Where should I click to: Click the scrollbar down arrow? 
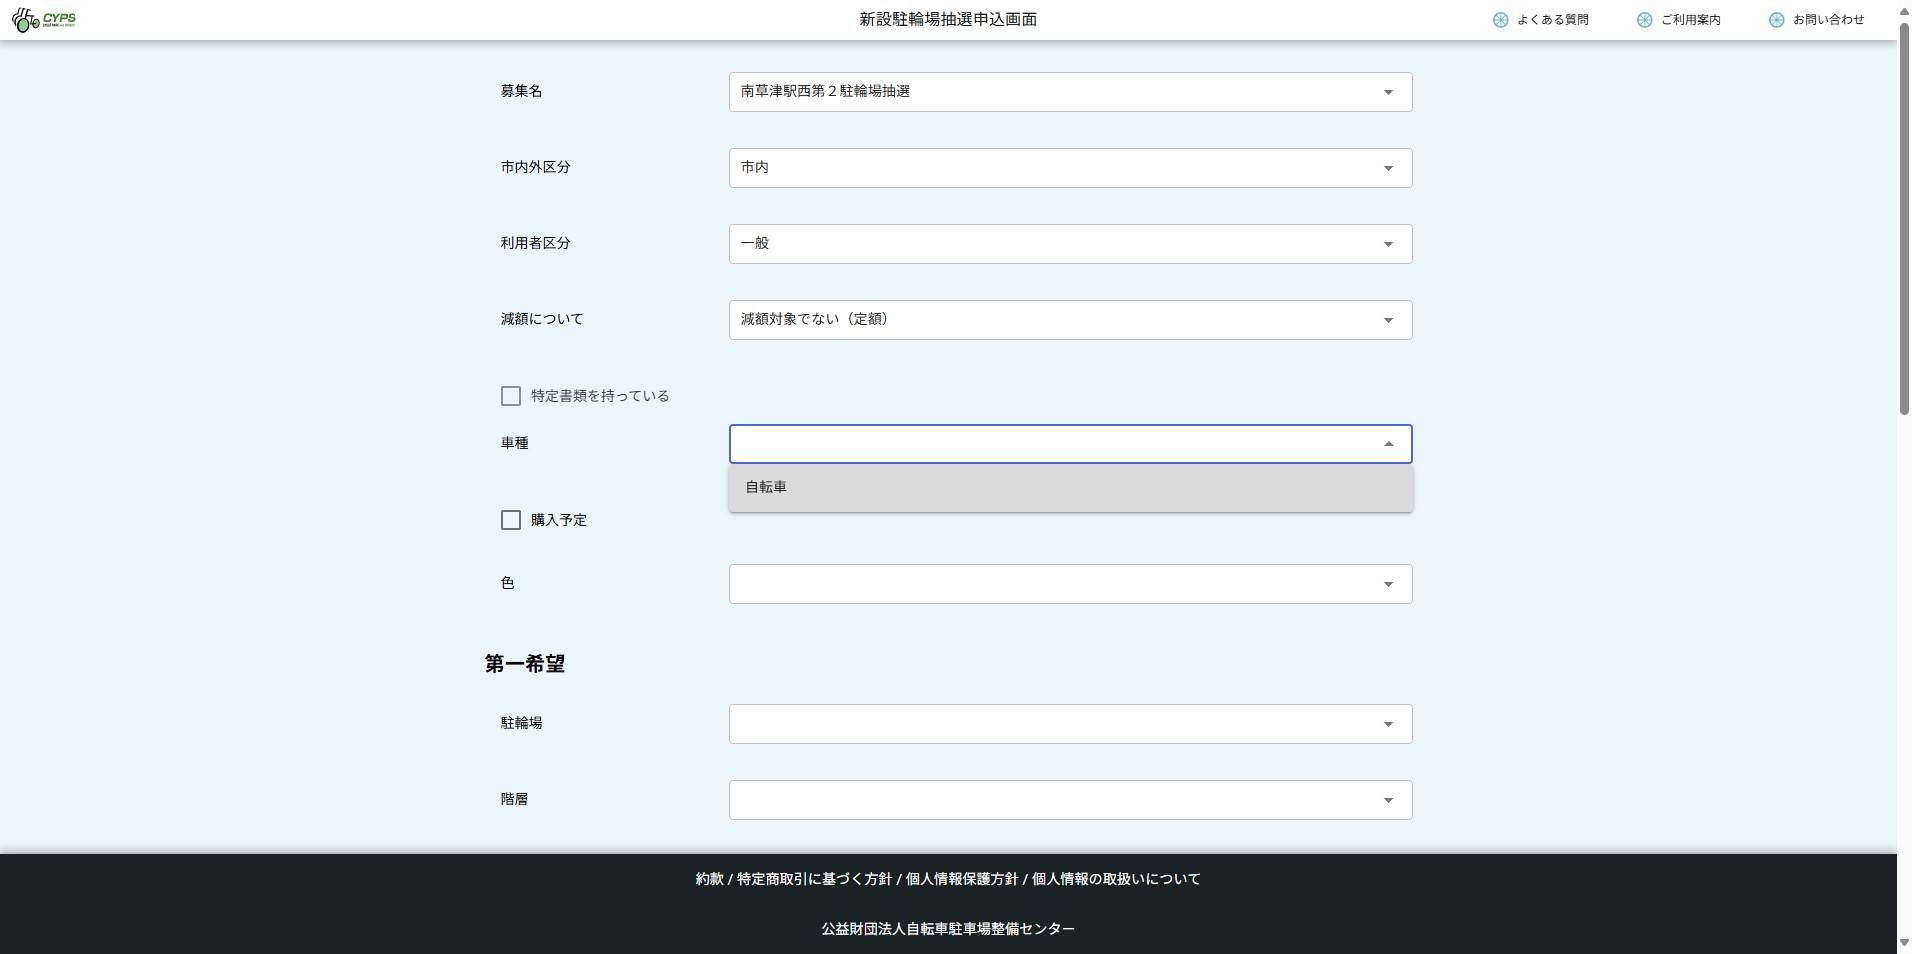coord(1904,943)
